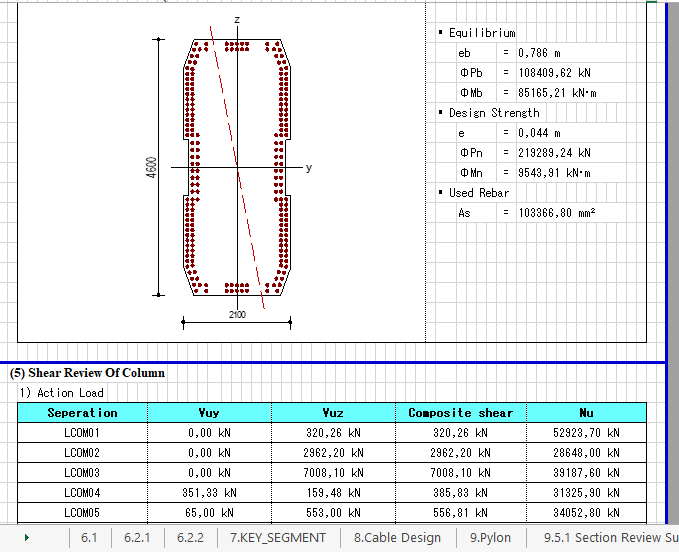Select the Composite shear header cell
This screenshot has height=552, width=679.
(x=460, y=413)
